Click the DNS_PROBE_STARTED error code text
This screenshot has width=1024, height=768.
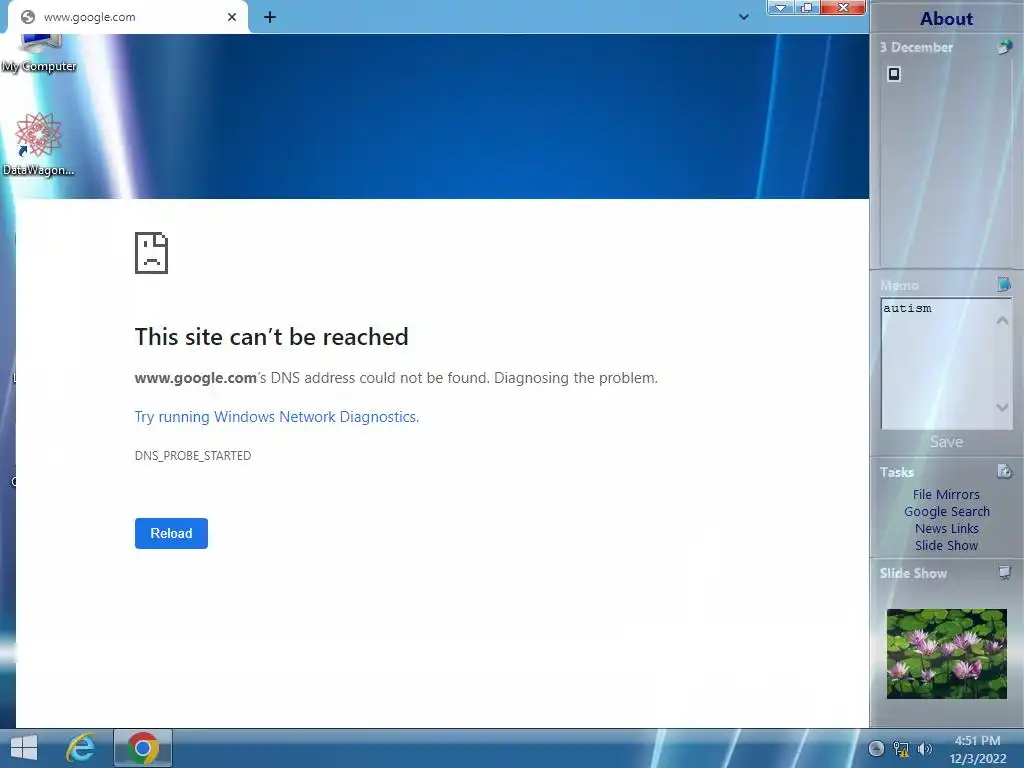point(193,456)
